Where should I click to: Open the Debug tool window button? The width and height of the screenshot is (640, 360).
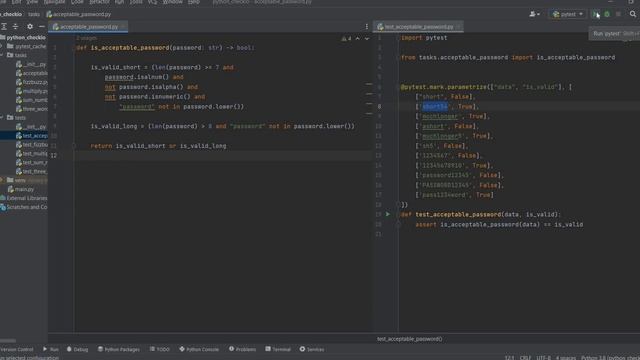tap(77, 349)
